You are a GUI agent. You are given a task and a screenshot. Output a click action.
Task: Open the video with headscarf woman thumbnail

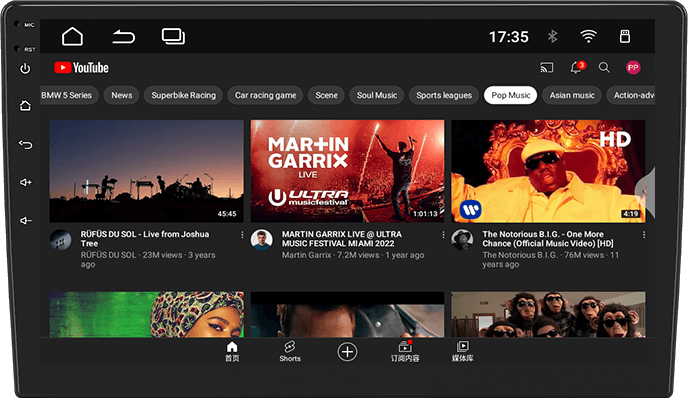(147, 315)
